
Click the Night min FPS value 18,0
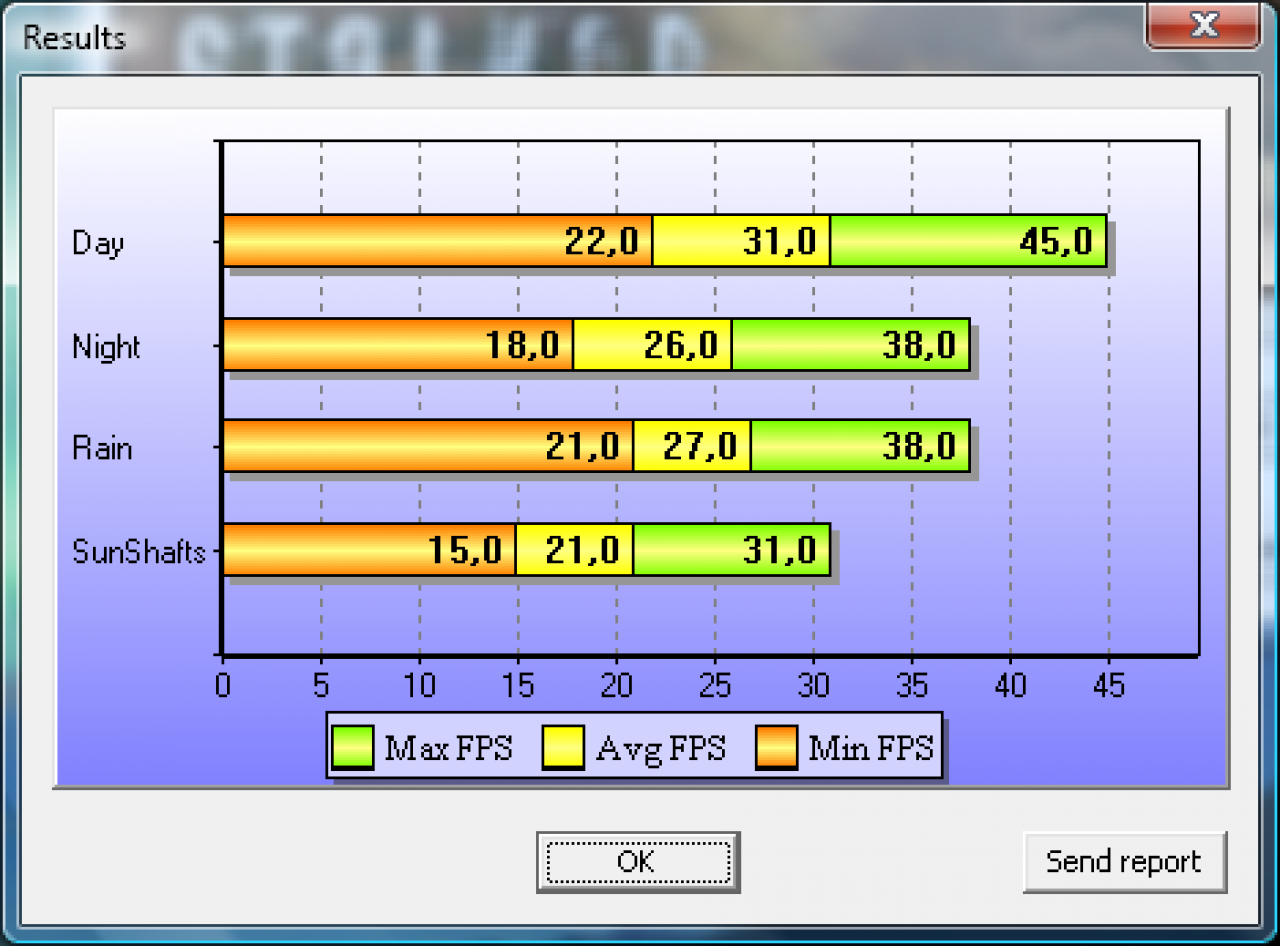pyautogui.click(x=522, y=345)
